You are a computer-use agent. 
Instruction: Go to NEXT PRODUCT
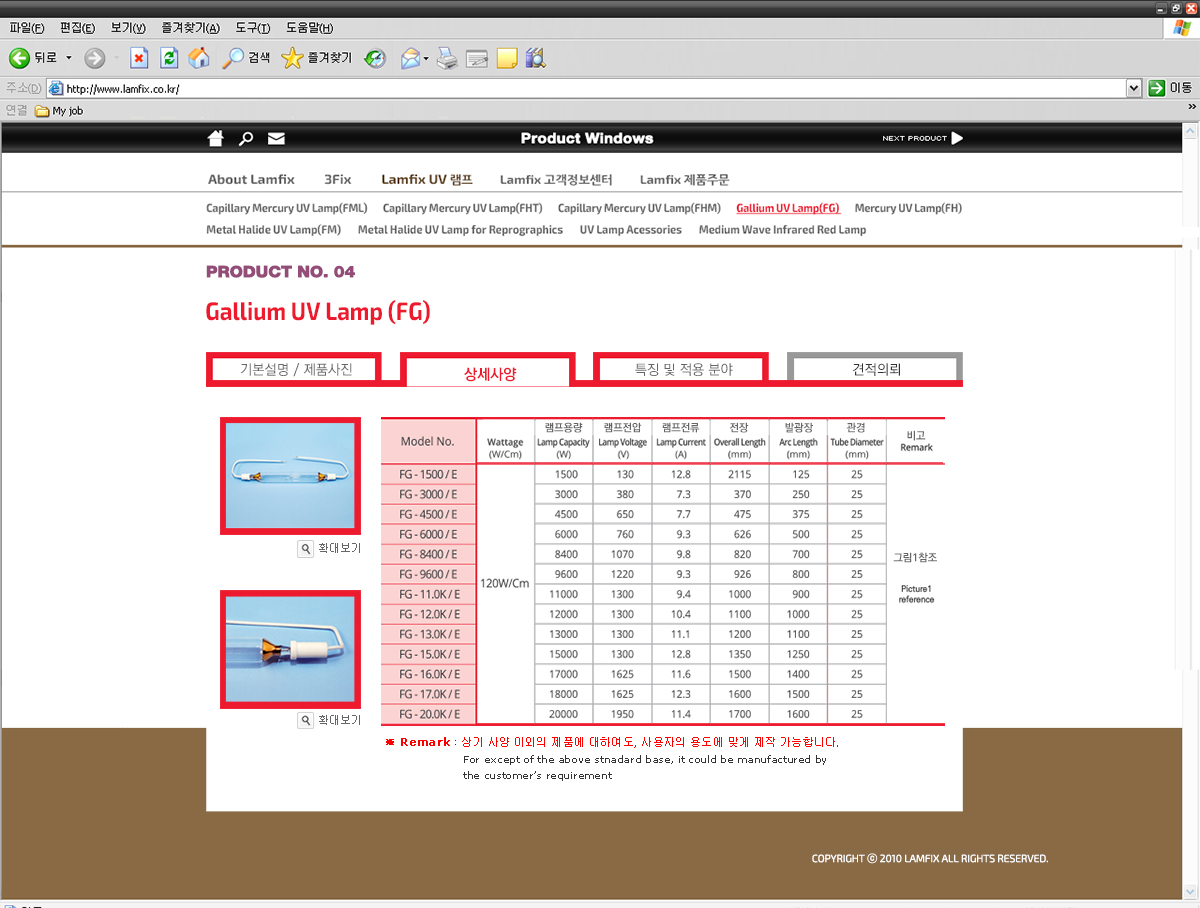(x=922, y=138)
